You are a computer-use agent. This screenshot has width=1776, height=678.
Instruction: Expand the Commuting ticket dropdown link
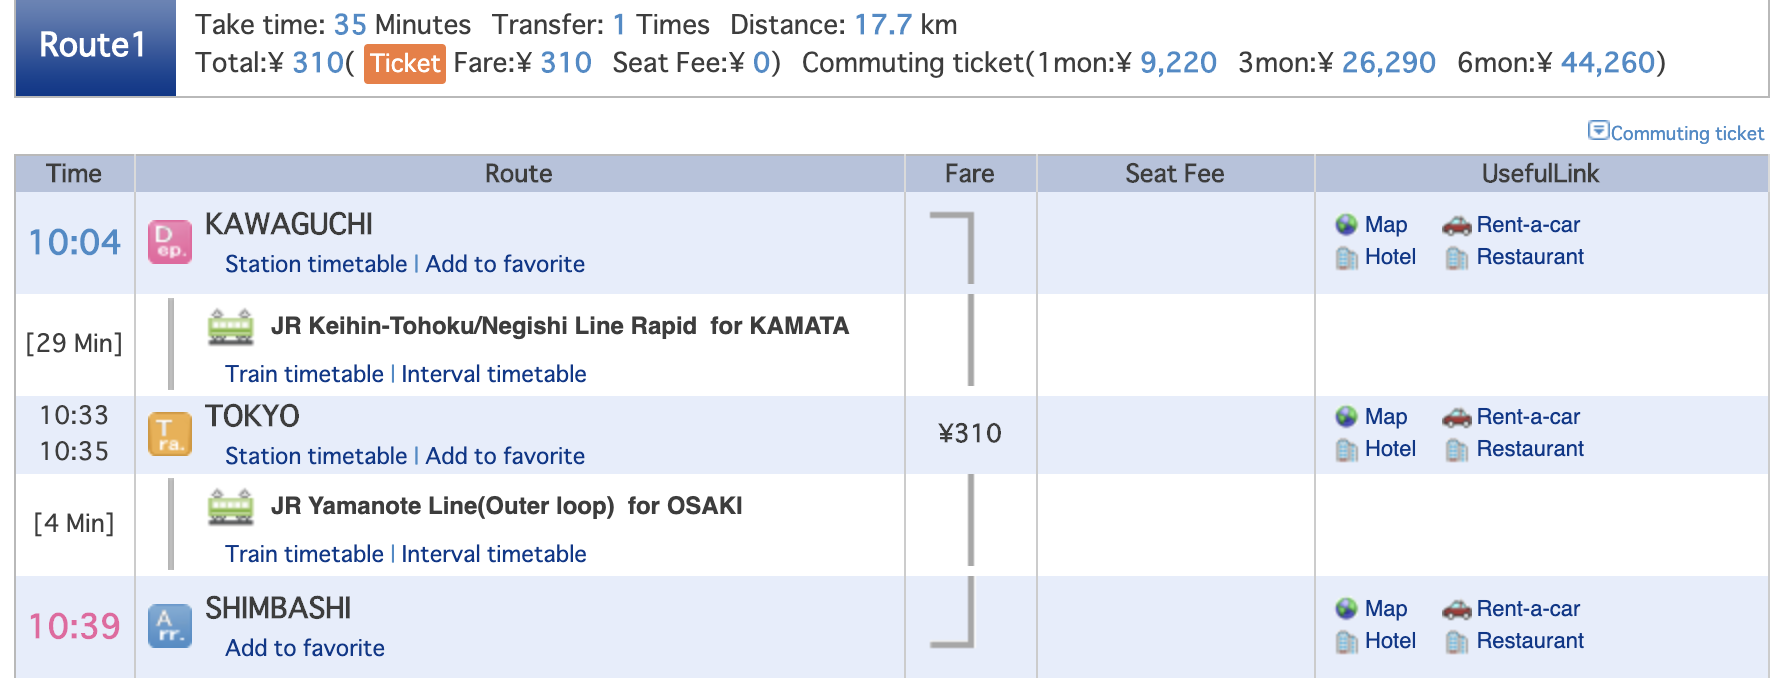1676,132
